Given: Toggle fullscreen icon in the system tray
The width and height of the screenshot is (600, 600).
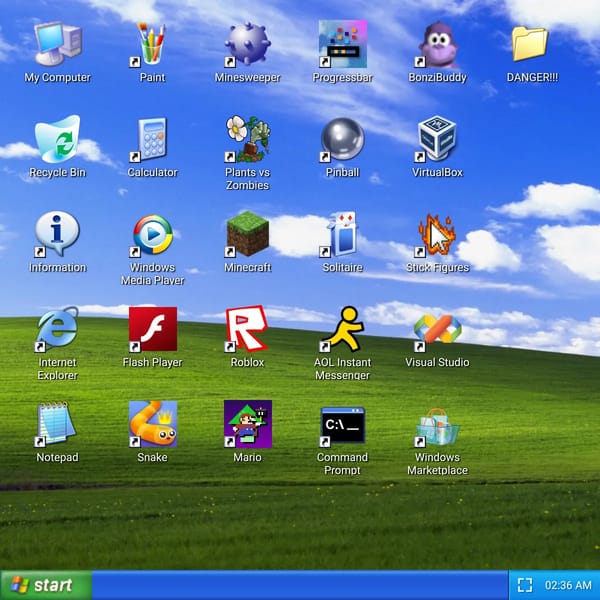Looking at the screenshot, I should click(525, 585).
